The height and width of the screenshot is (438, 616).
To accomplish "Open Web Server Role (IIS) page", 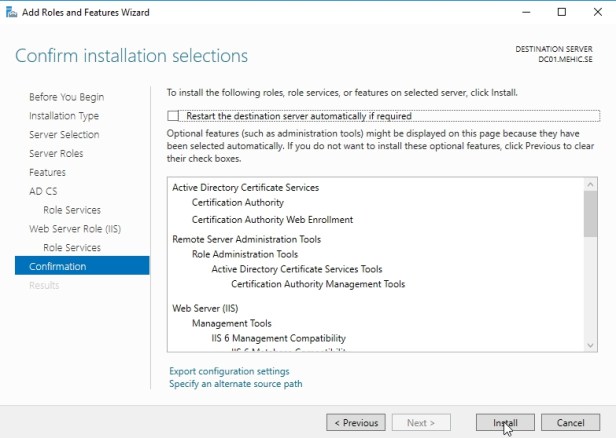I will point(75,229).
